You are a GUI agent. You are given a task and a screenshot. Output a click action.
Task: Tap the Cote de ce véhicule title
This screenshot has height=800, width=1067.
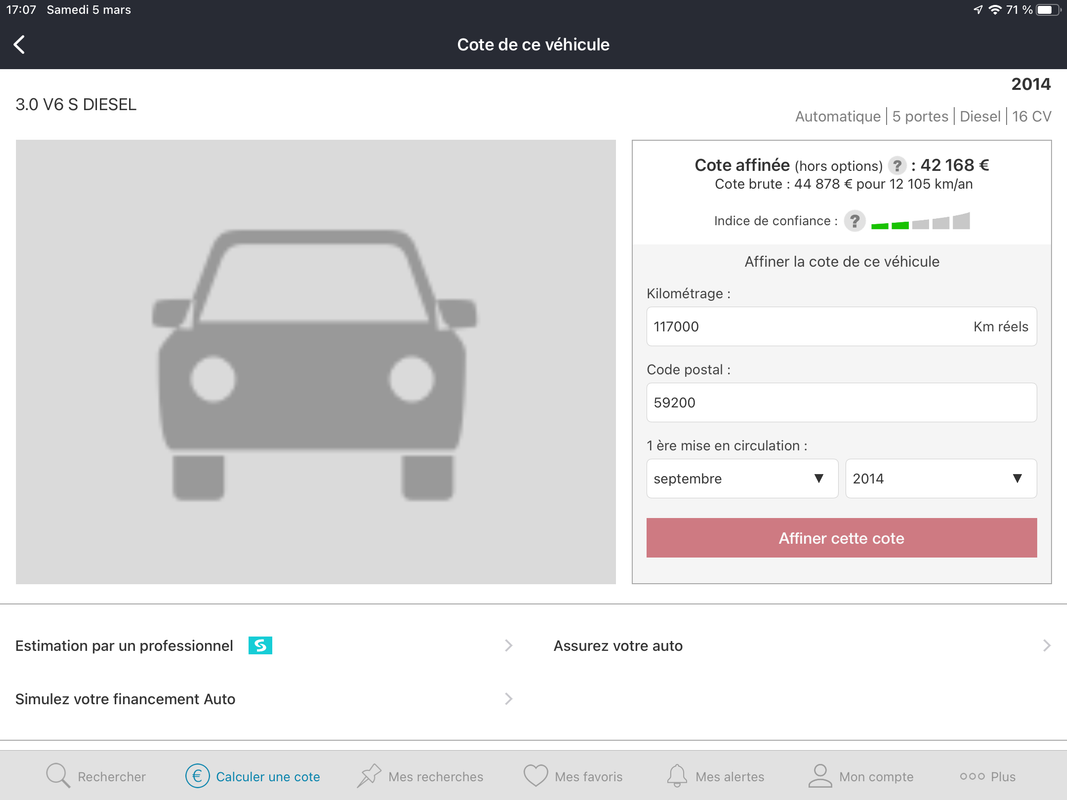pos(534,45)
